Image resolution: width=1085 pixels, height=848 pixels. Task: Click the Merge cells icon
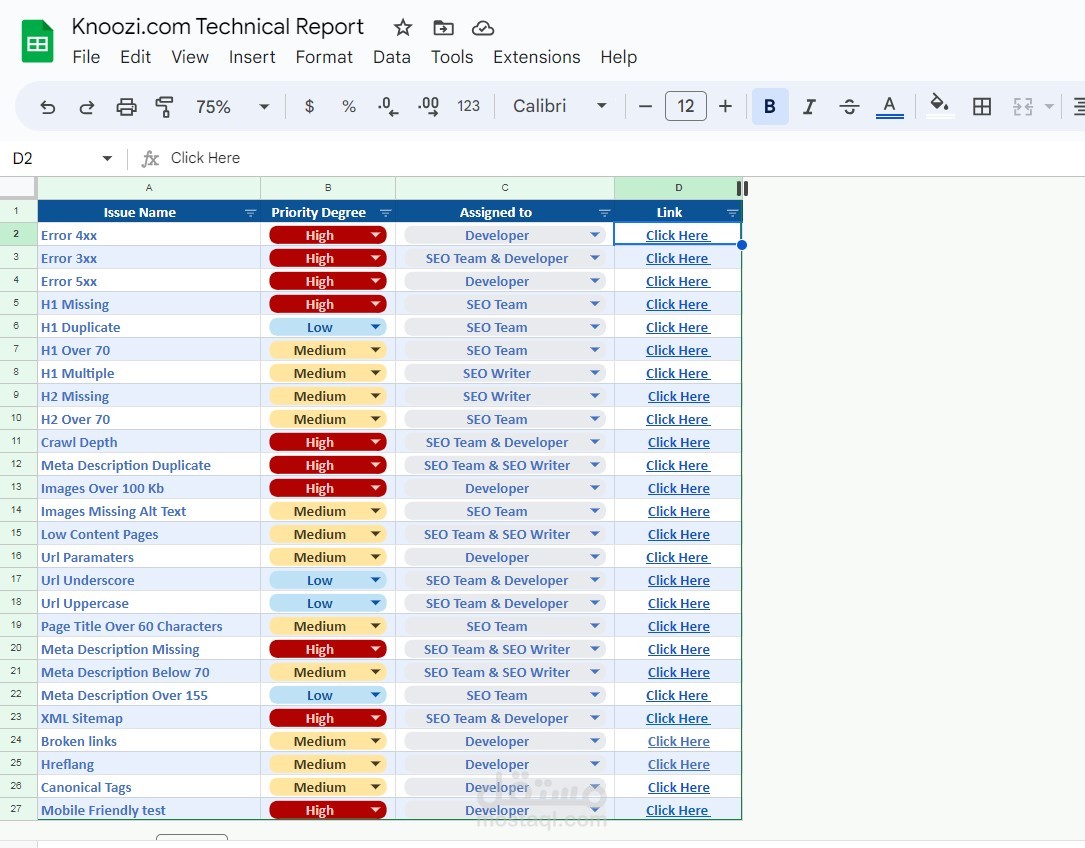tap(1023, 106)
